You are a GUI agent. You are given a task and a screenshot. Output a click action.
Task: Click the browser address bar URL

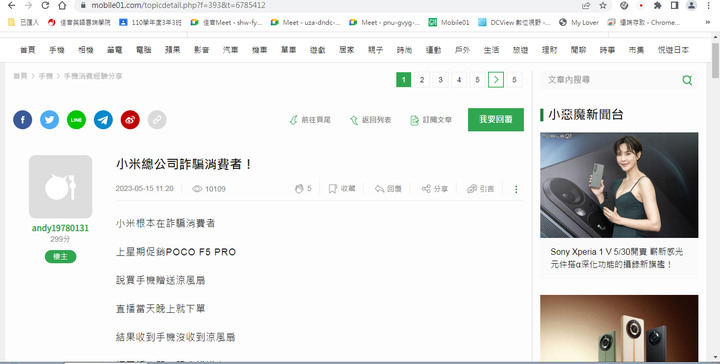tap(178, 6)
